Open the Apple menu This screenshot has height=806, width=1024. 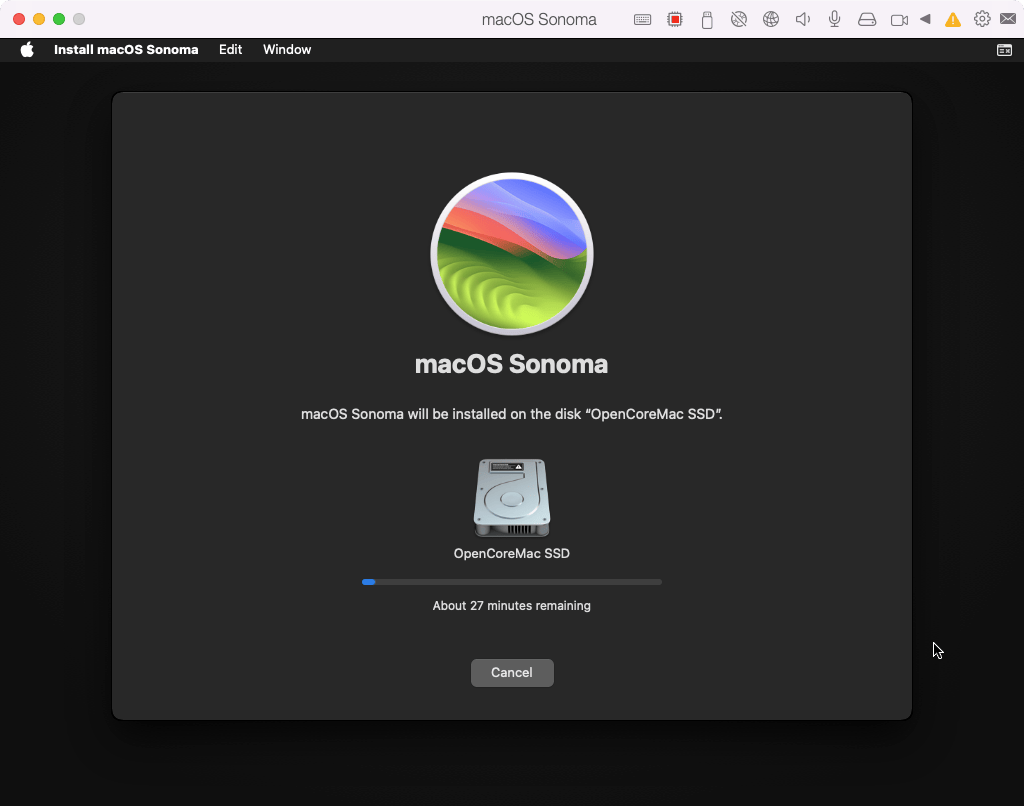(x=27, y=50)
